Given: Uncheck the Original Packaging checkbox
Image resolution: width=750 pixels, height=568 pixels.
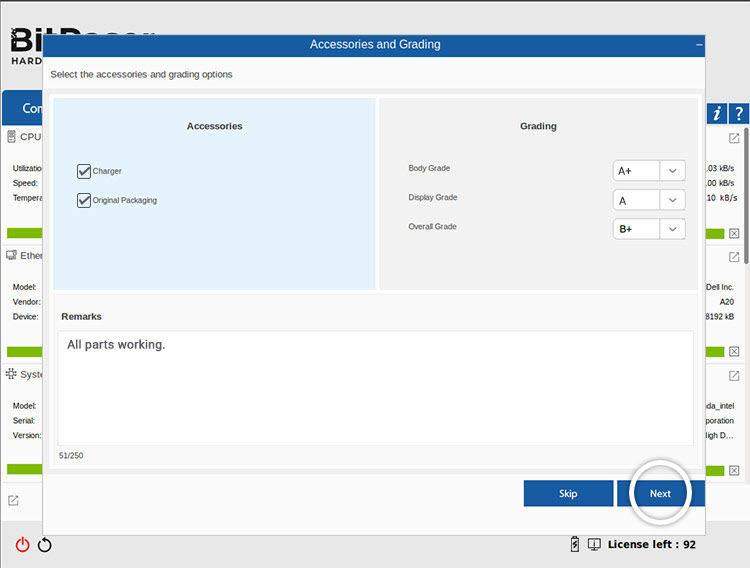Looking at the screenshot, I should pos(84,200).
